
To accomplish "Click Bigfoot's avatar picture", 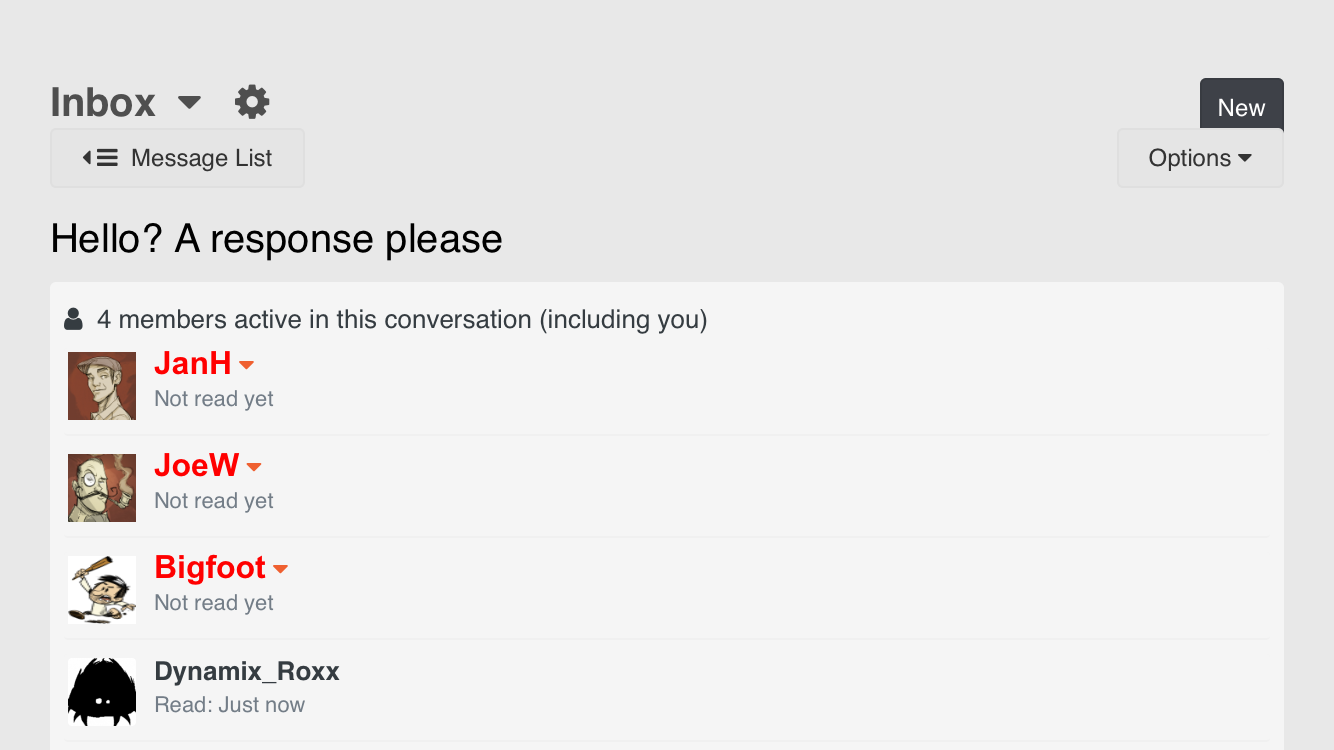I will coord(102,590).
